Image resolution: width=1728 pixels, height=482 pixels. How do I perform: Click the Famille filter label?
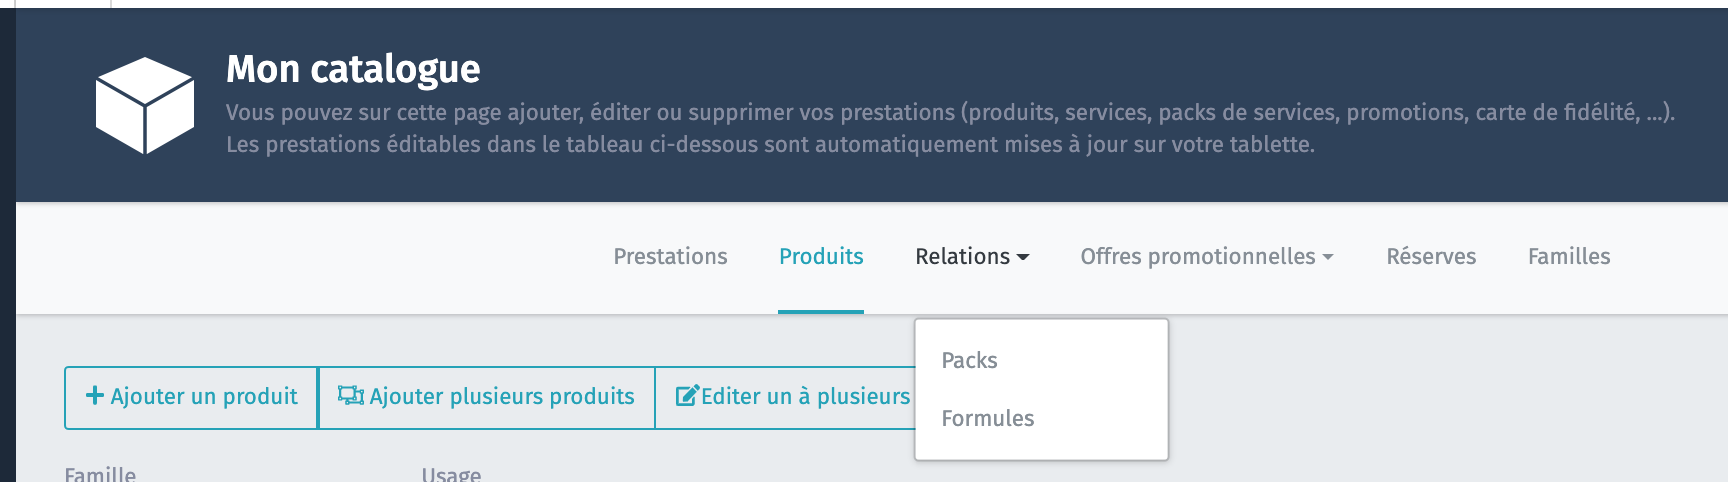pos(100,474)
